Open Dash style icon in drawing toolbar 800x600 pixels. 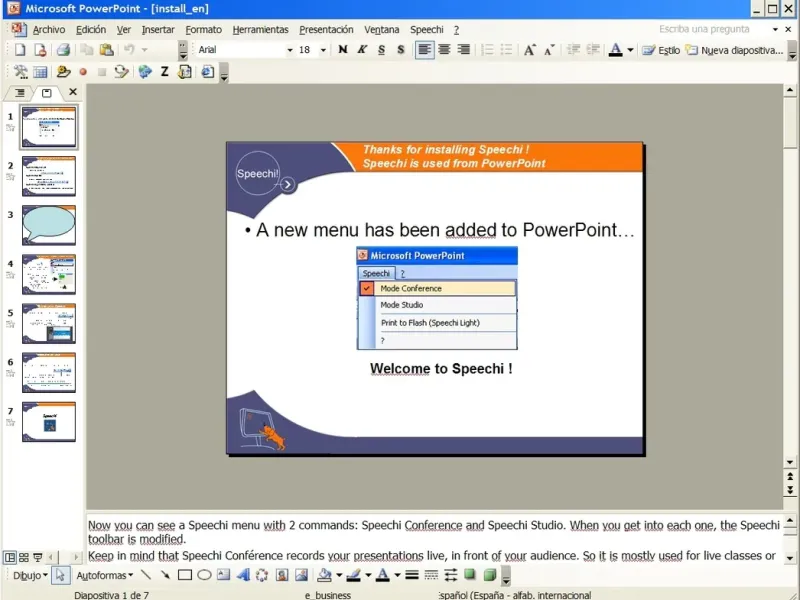click(431, 575)
